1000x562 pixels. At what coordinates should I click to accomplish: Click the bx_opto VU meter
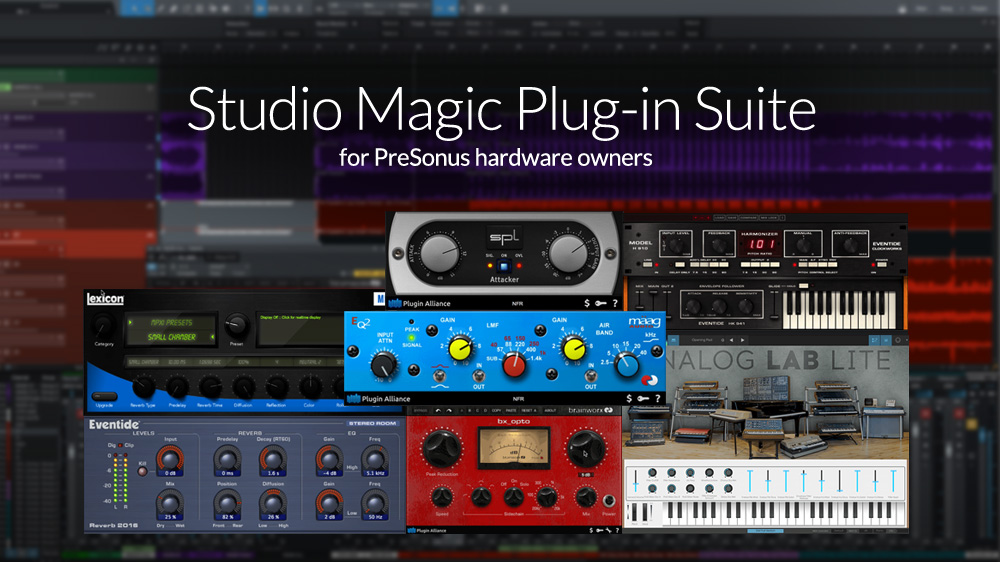point(513,447)
